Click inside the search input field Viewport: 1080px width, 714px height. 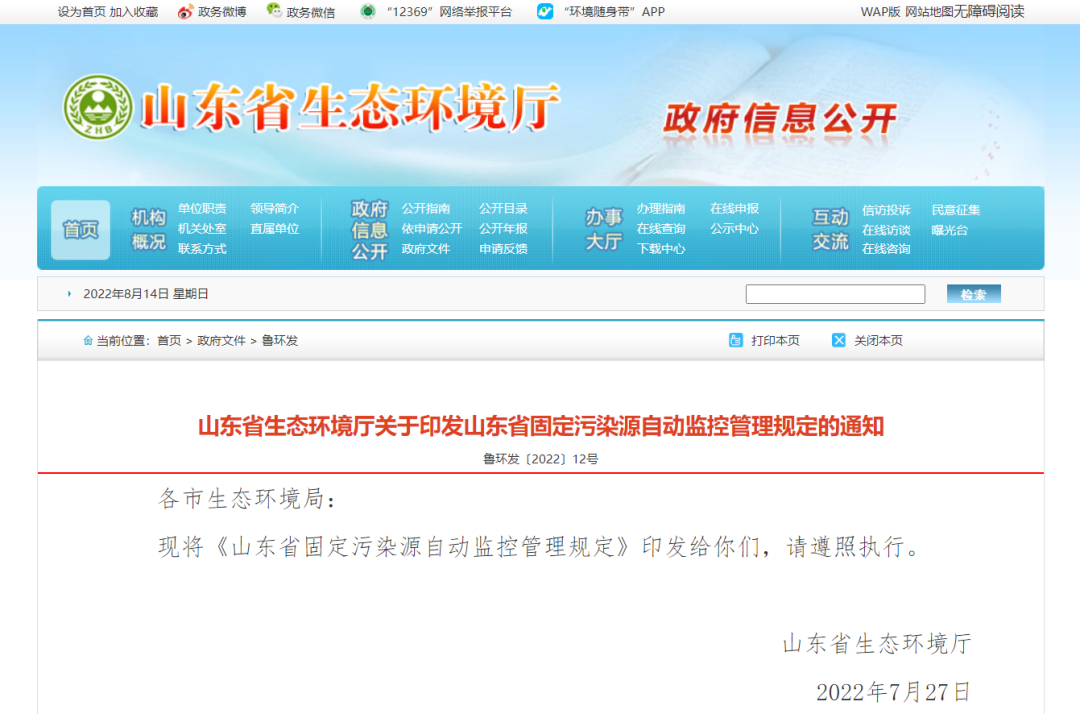(x=836, y=293)
